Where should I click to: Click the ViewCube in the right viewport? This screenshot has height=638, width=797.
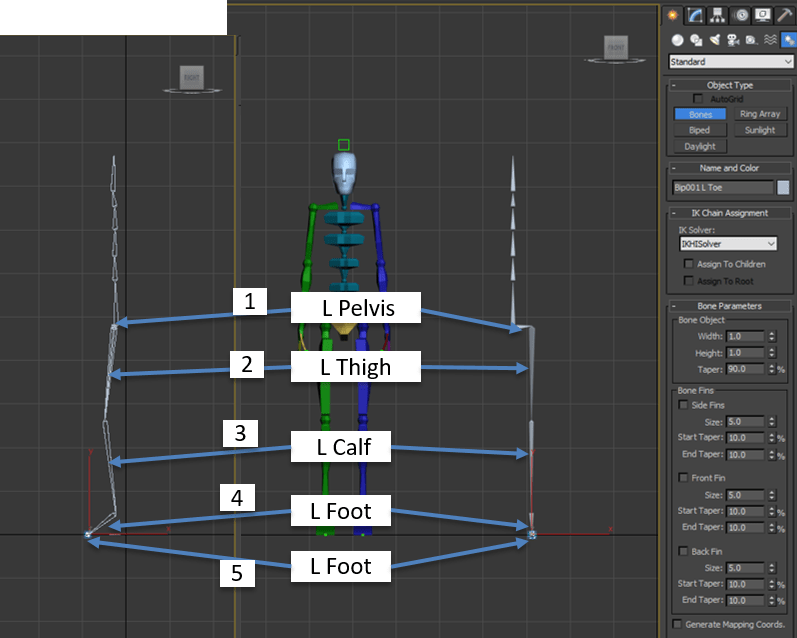[x=614, y=47]
